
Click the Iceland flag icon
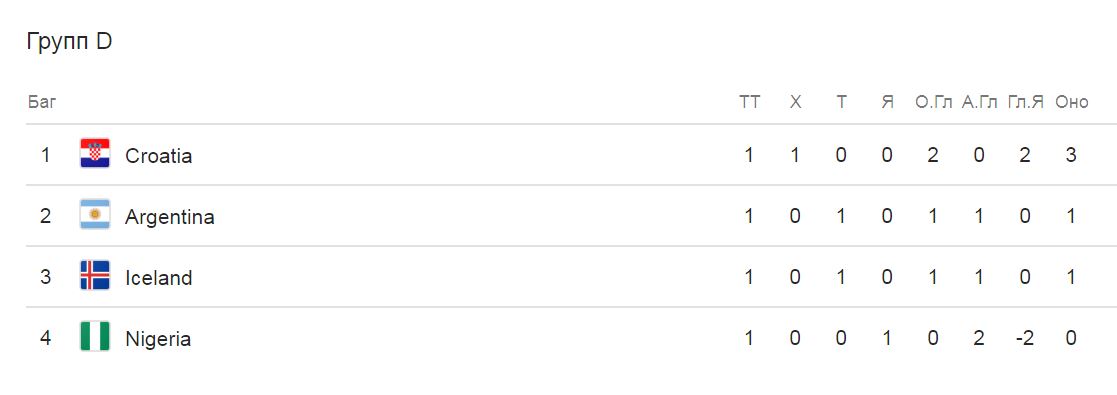[95, 277]
